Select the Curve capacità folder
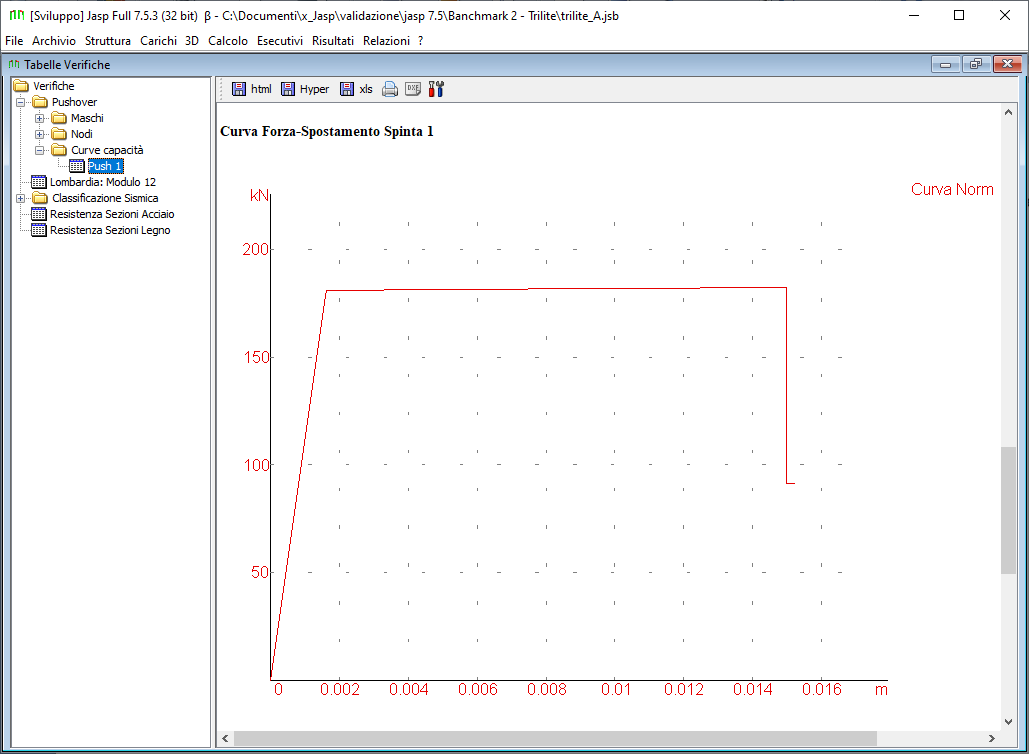The height and width of the screenshot is (754, 1029). (97, 150)
